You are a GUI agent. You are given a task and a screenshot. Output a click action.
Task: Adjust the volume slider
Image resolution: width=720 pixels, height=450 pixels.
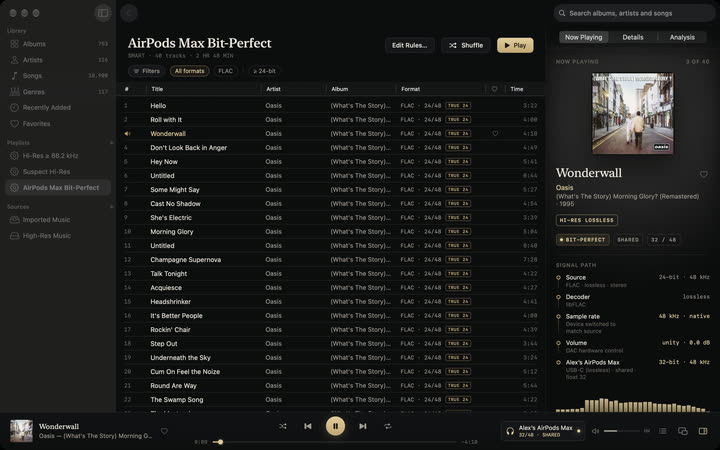click(x=621, y=431)
